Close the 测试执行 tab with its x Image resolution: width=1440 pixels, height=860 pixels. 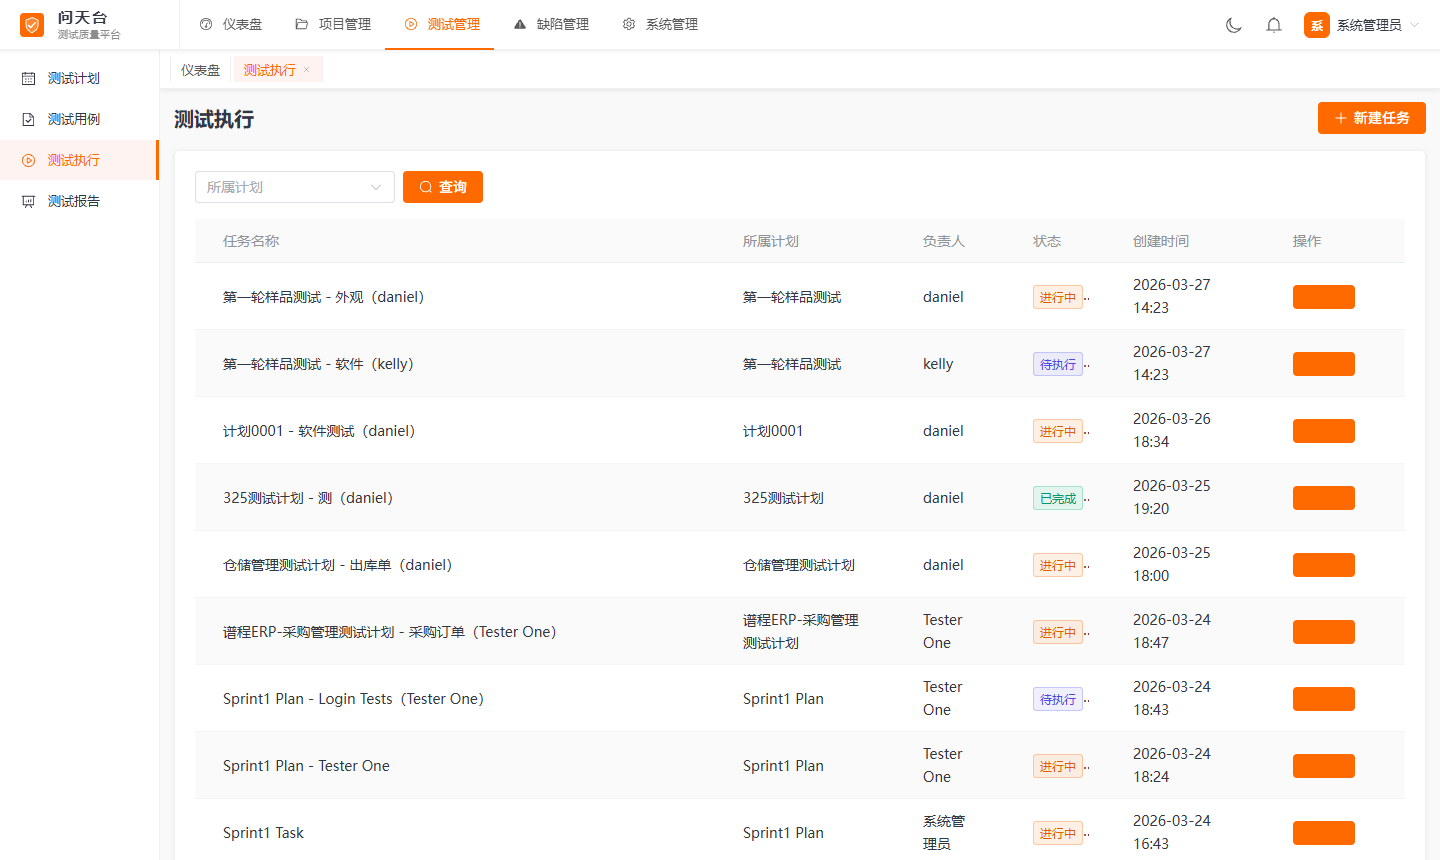(x=306, y=70)
